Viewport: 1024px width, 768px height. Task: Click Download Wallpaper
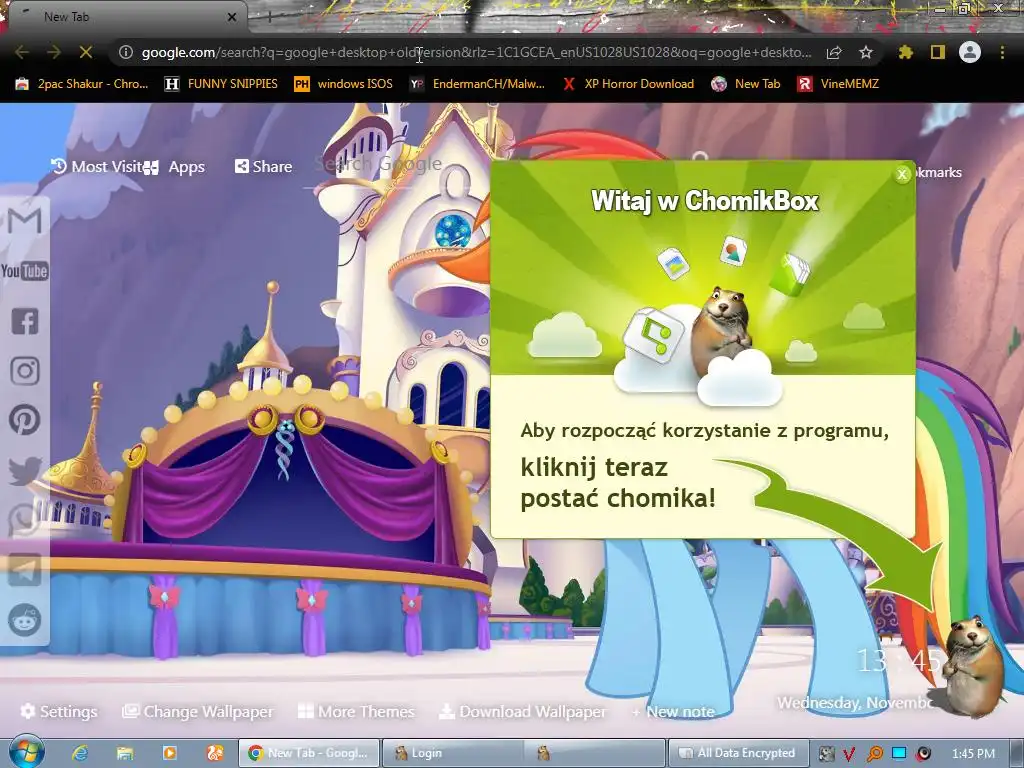pyautogui.click(x=522, y=711)
